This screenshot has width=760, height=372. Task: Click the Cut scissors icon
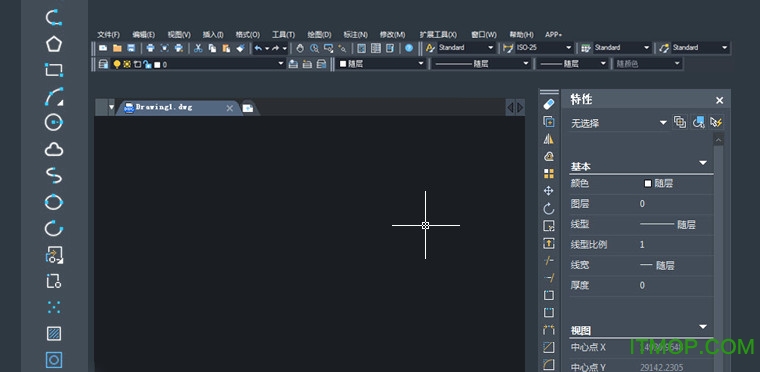[x=198, y=48]
